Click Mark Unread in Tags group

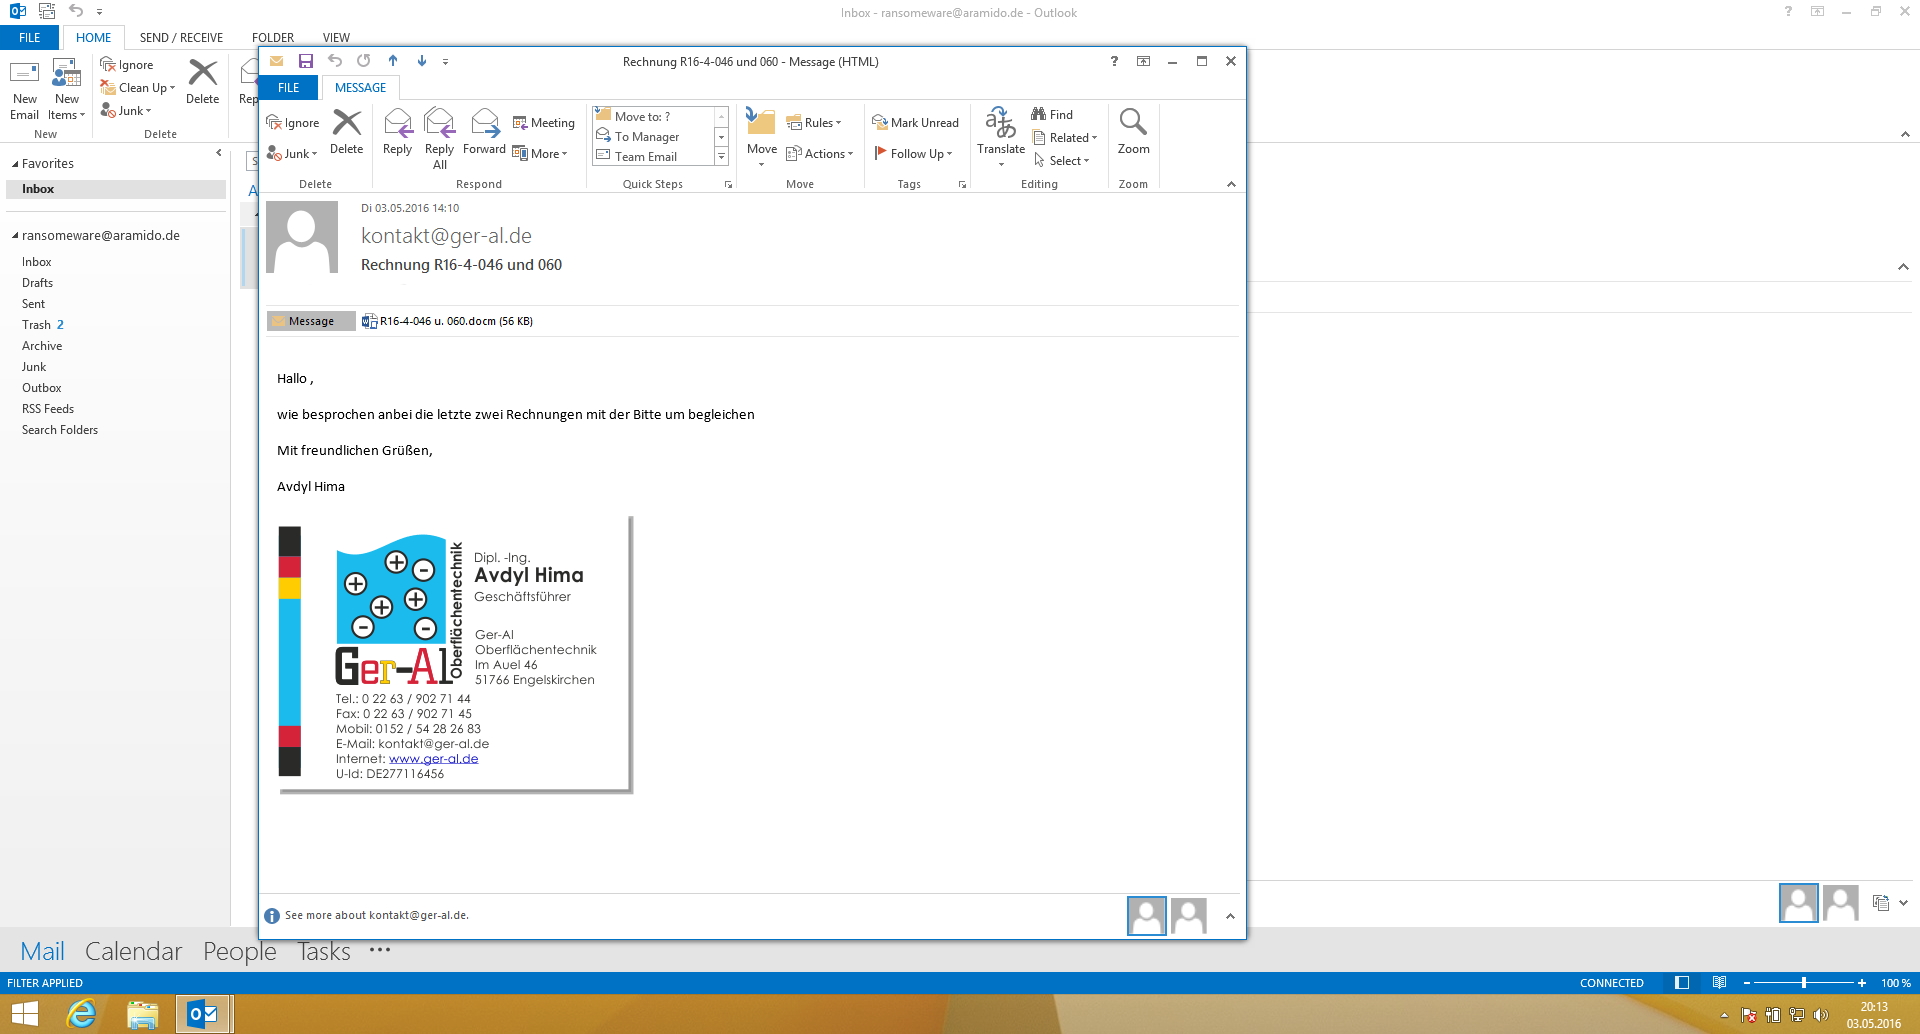pos(915,123)
